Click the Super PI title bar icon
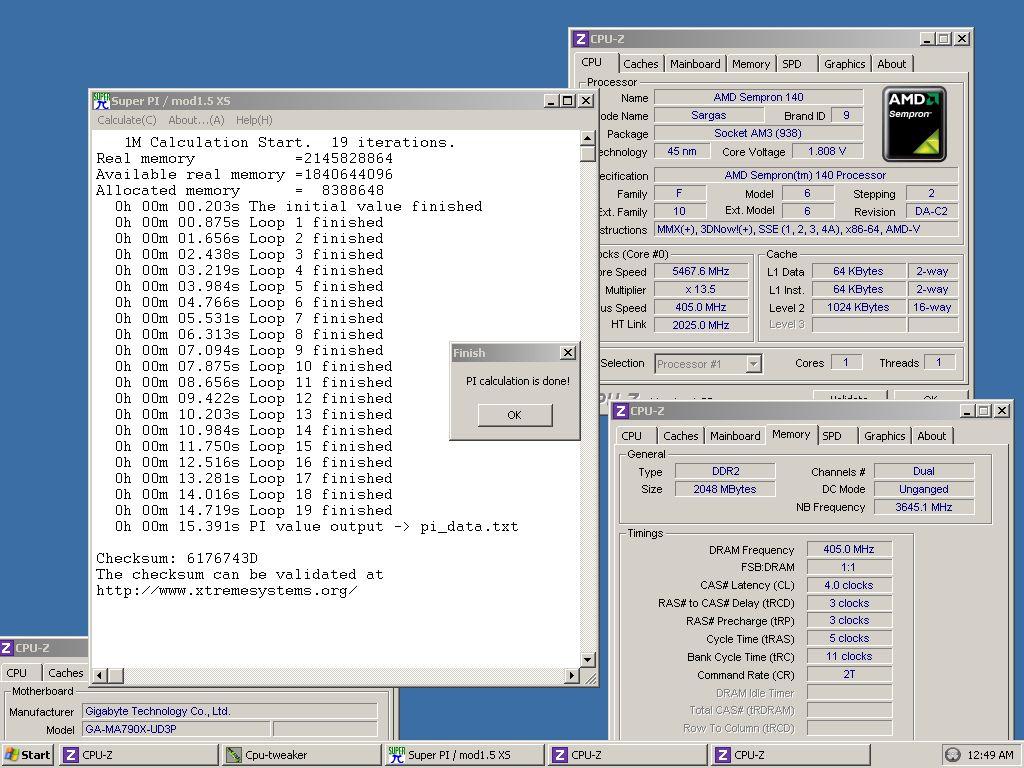This screenshot has width=1024, height=768. [x=101, y=101]
